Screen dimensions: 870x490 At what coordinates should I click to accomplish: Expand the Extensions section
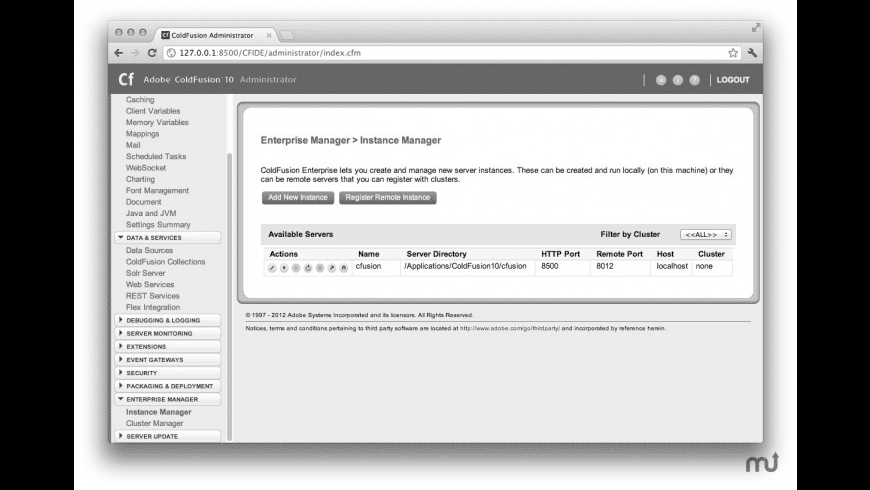pos(168,346)
